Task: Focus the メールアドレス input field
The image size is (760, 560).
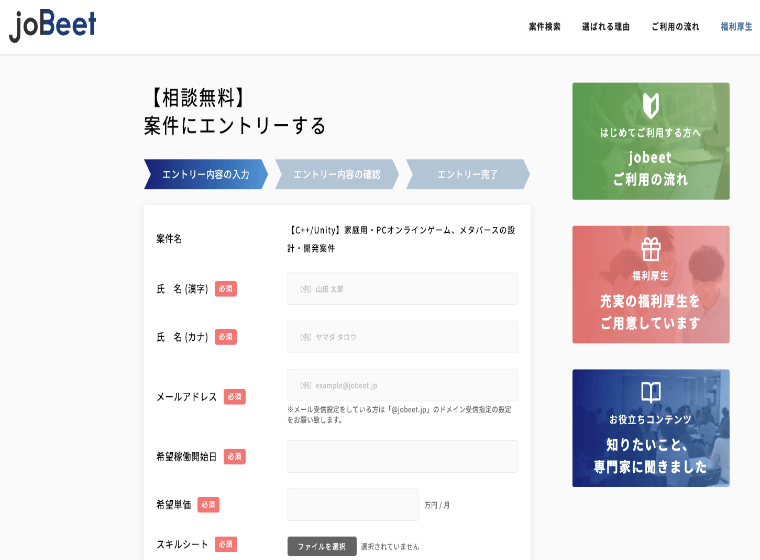Action: coord(402,385)
